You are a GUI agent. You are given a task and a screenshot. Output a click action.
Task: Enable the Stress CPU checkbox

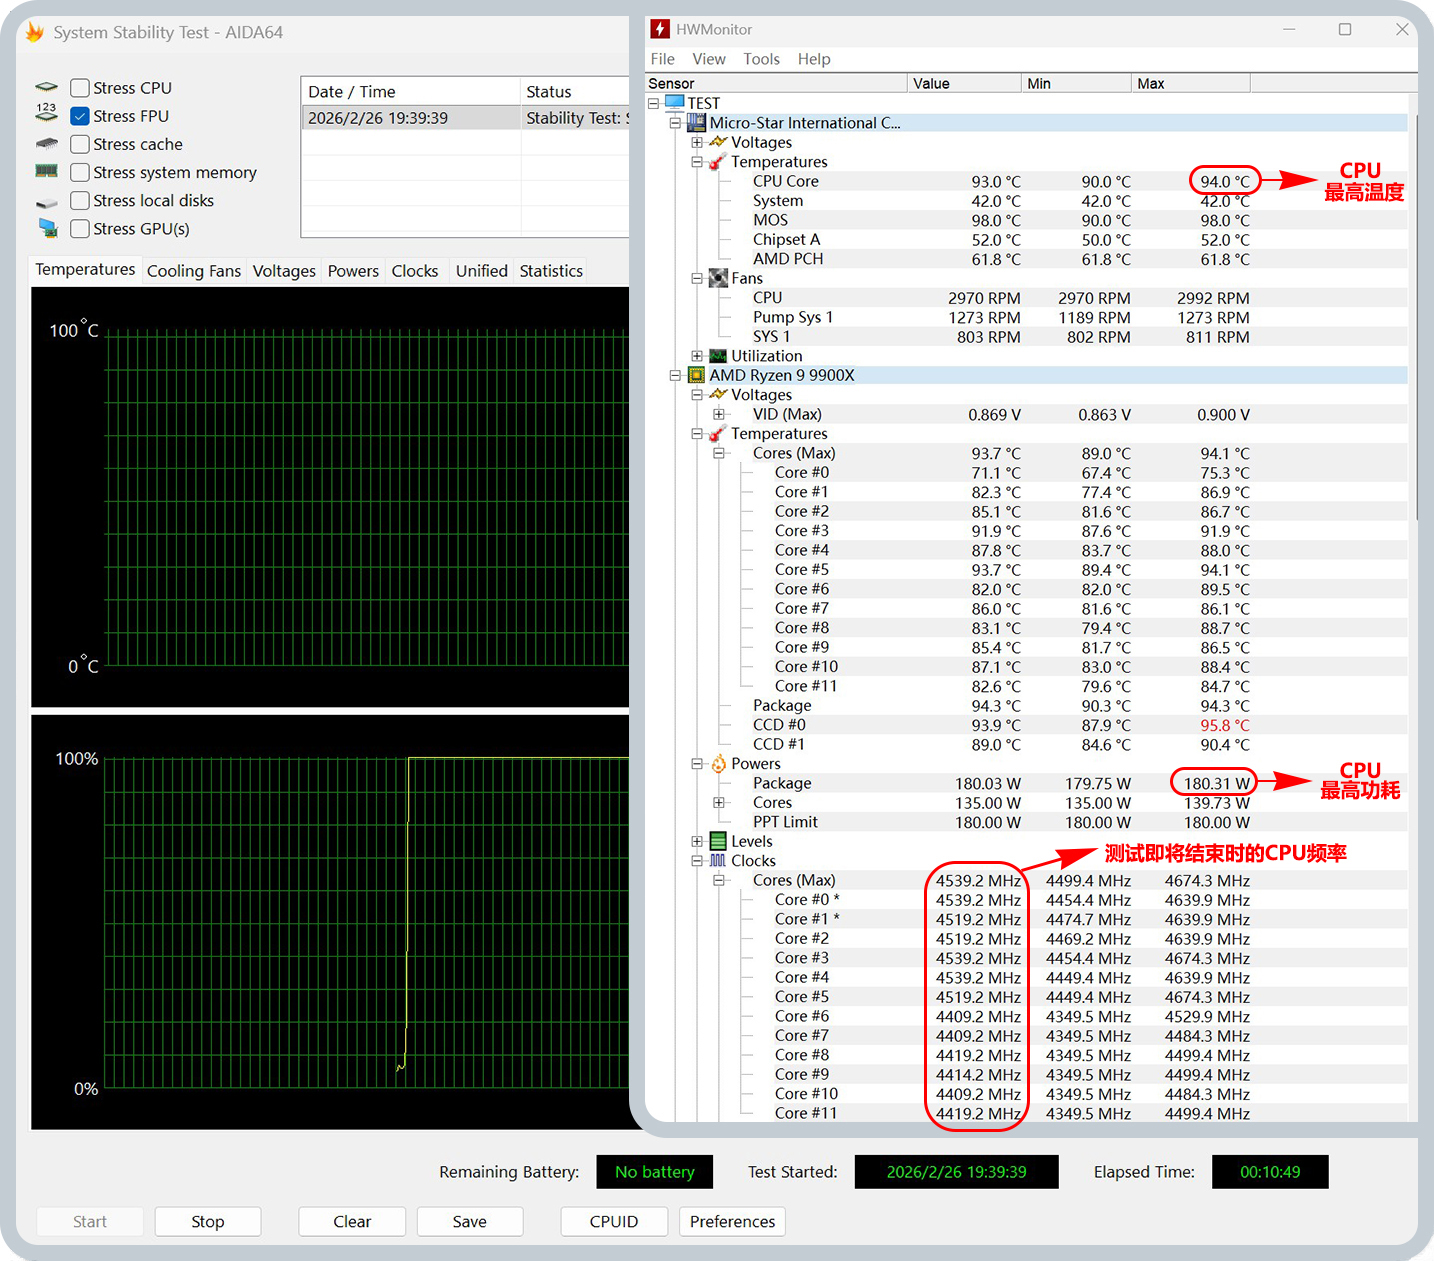(x=80, y=88)
